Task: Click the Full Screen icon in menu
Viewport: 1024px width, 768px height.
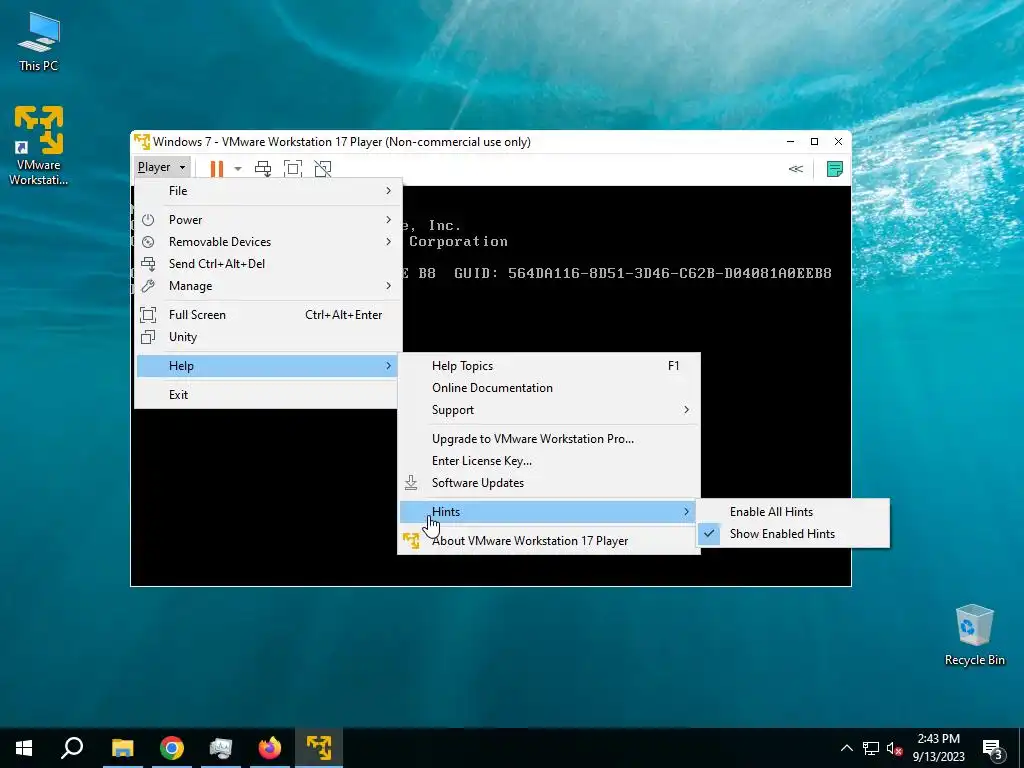Action: [x=148, y=315]
